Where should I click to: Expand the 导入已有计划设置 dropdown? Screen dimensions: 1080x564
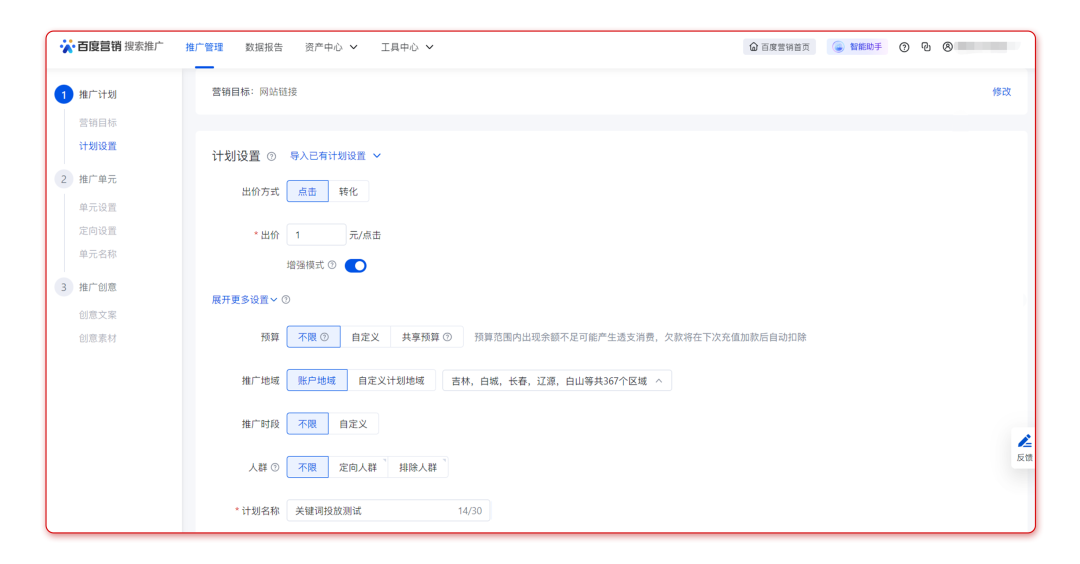(335, 156)
